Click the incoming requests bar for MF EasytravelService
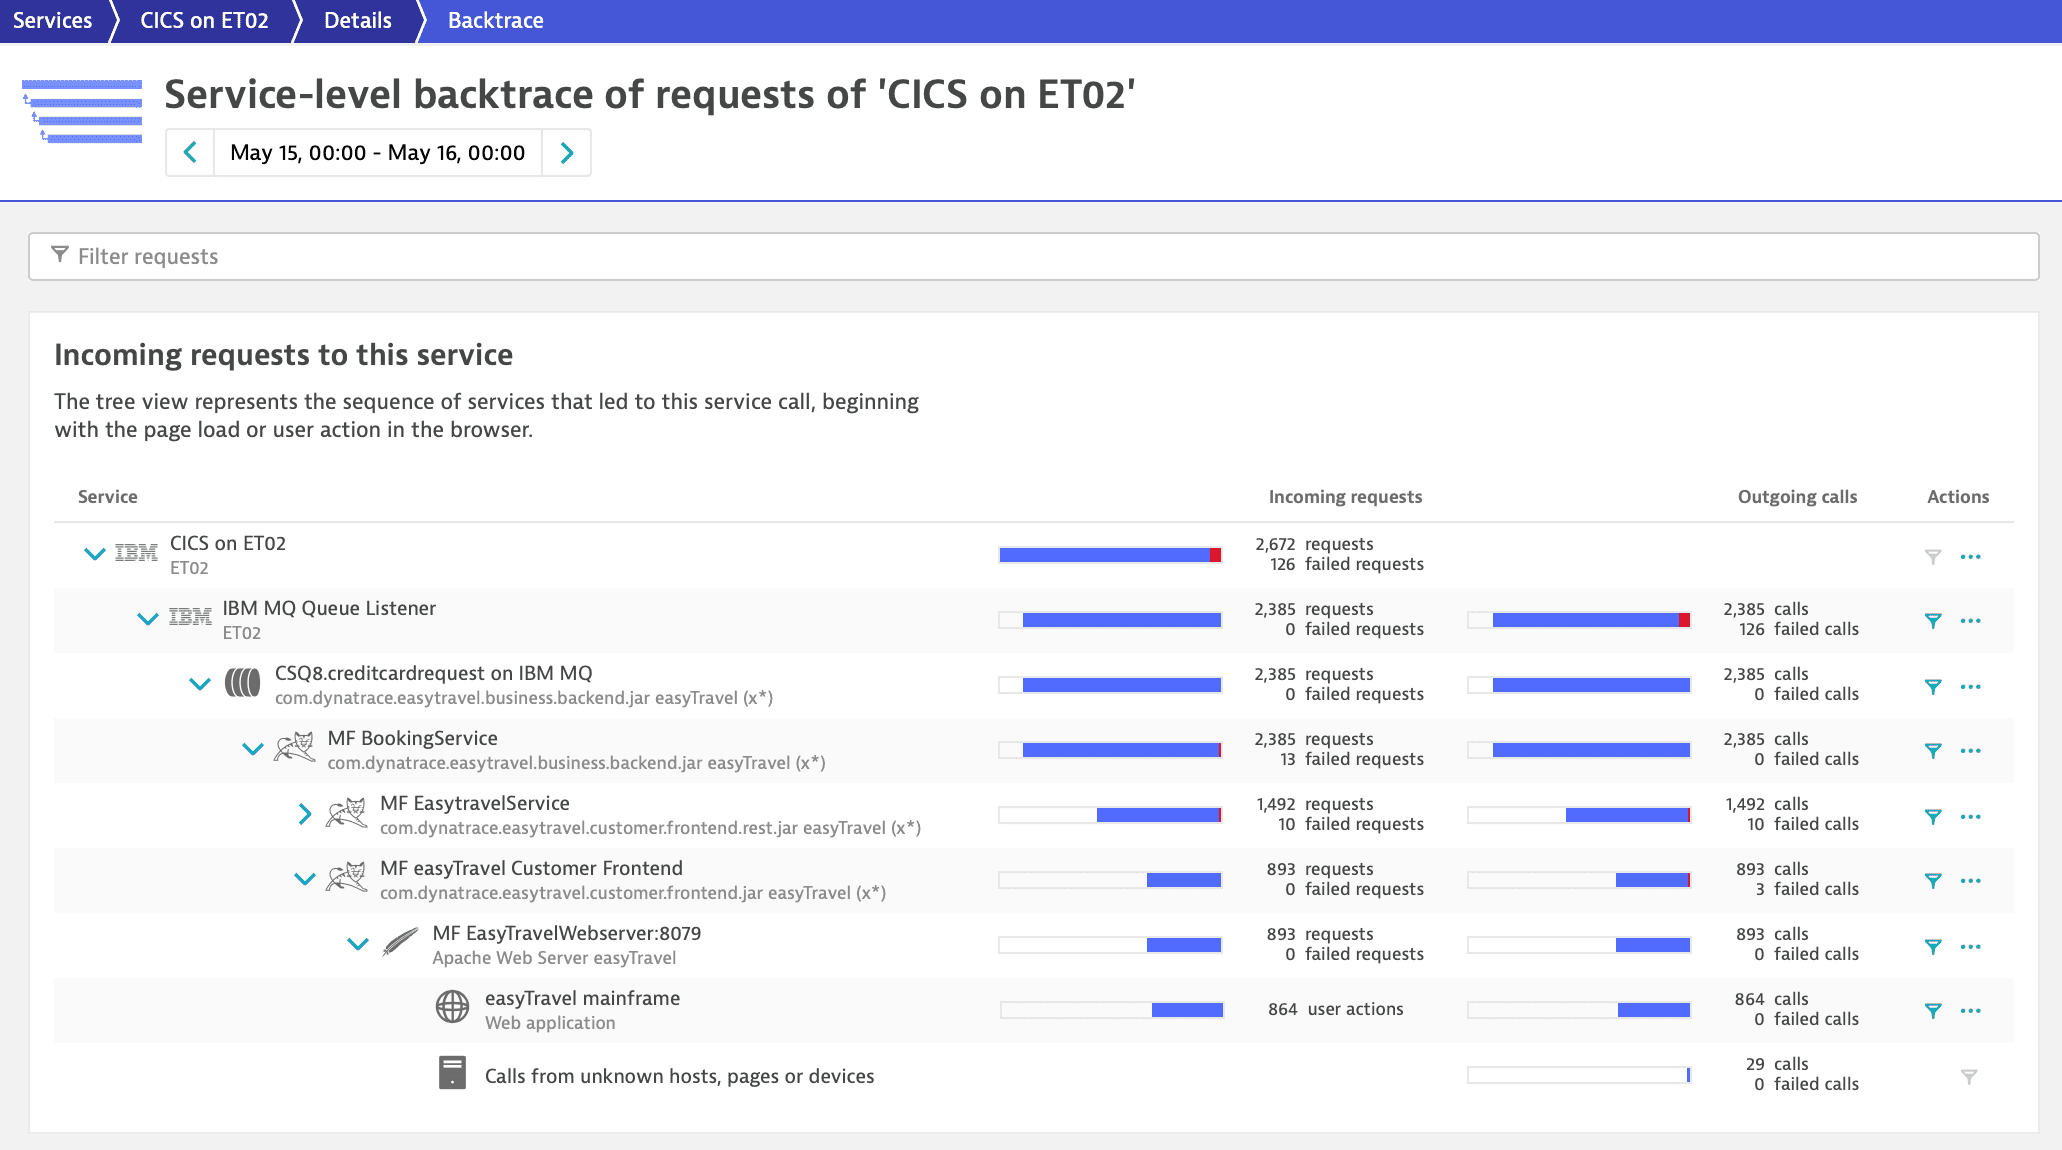Viewport: 2062px width, 1150px height. [1110, 815]
